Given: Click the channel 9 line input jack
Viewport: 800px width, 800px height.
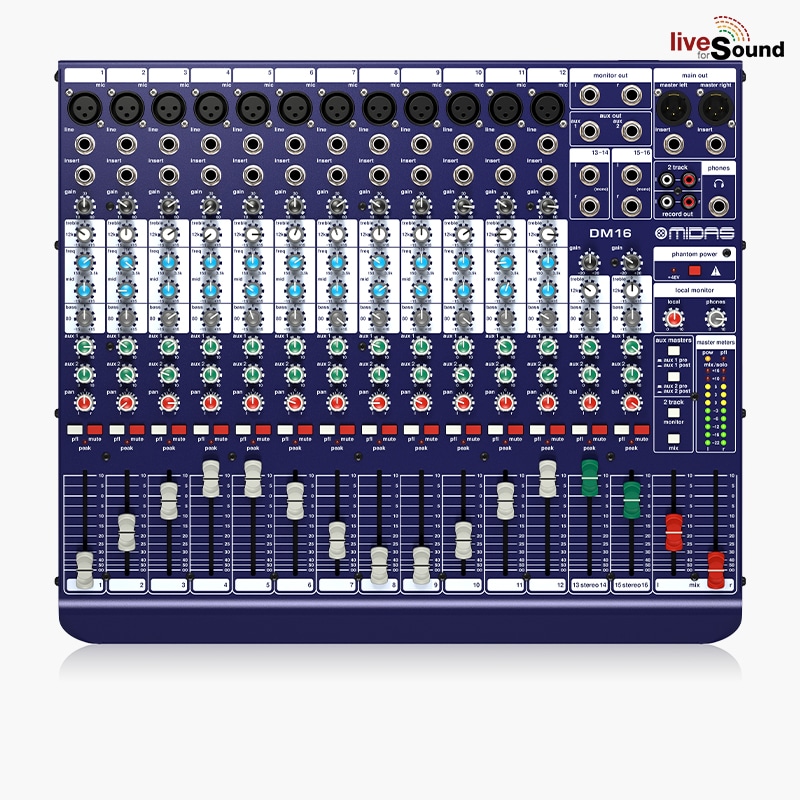Looking at the screenshot, I should click(x=421, y=144).
